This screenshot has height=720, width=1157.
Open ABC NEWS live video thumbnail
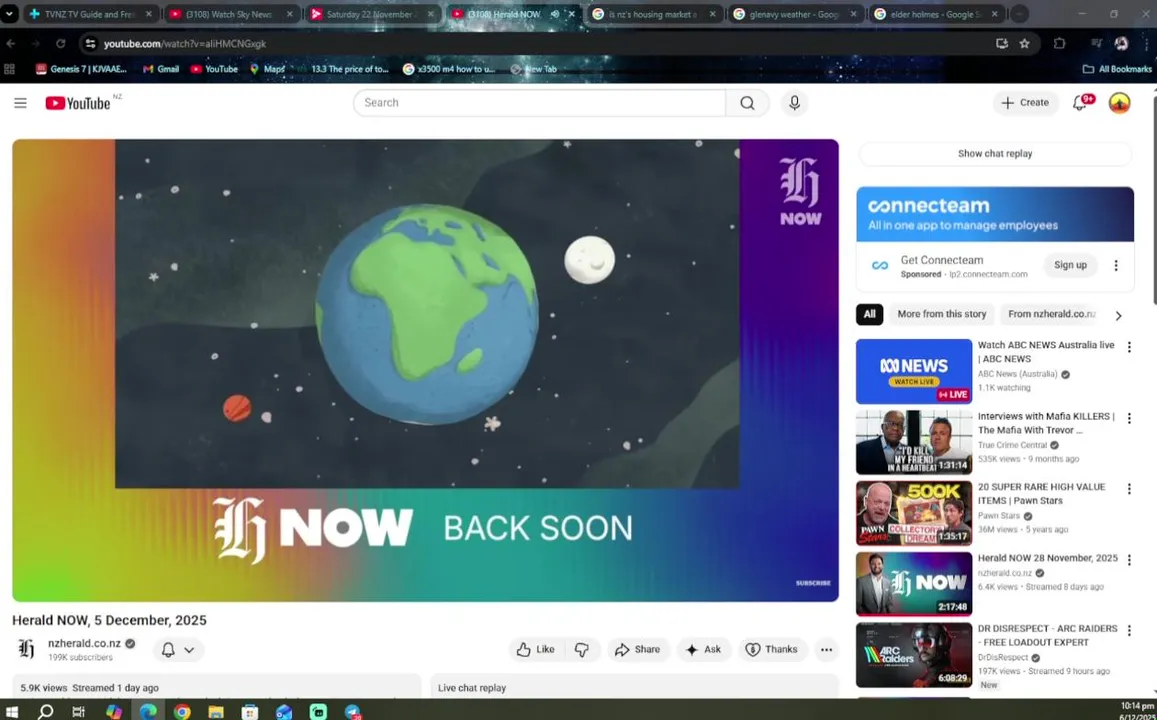913,372
